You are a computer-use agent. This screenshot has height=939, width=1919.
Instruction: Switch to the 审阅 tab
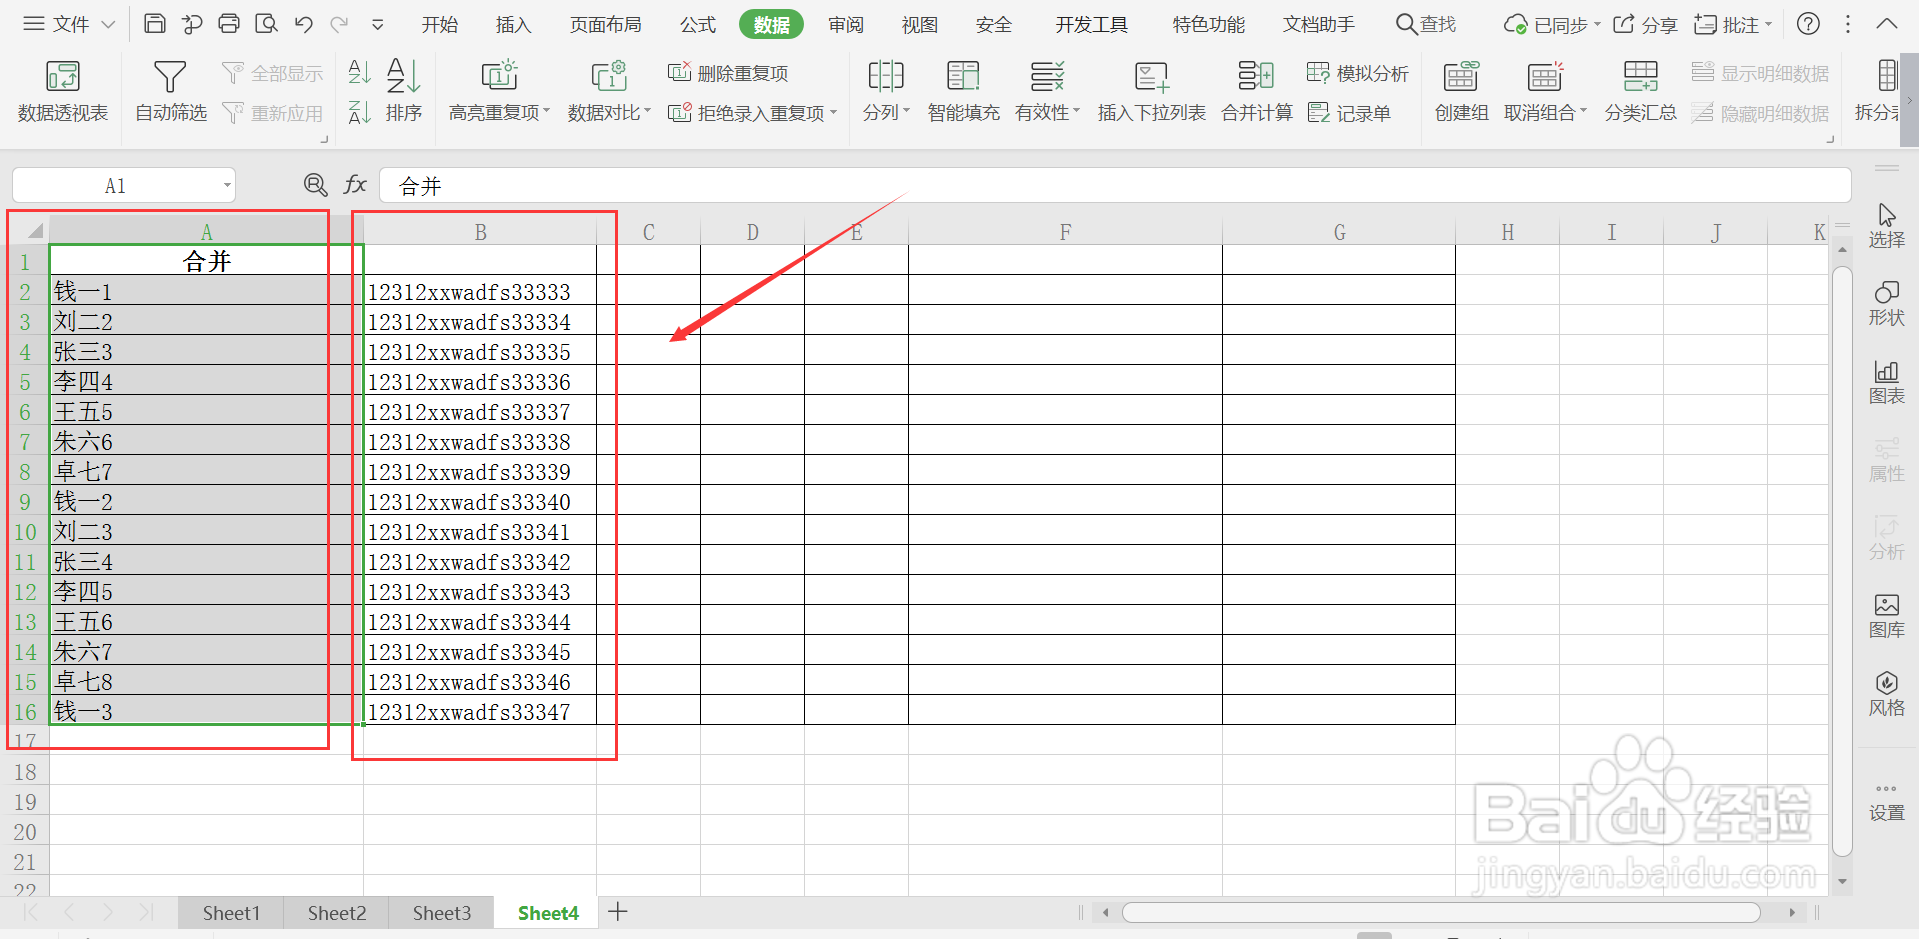[x=845, y=24]
